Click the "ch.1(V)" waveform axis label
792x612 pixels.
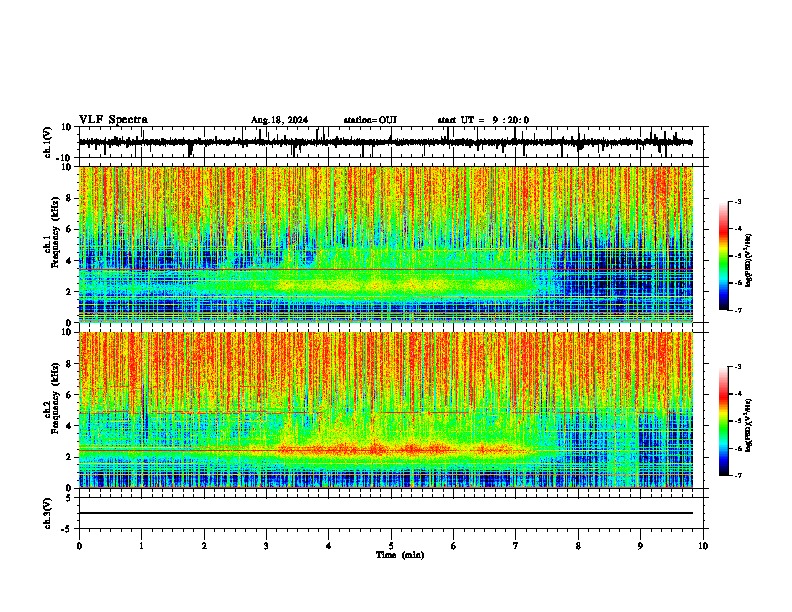(x=48, y=142)
